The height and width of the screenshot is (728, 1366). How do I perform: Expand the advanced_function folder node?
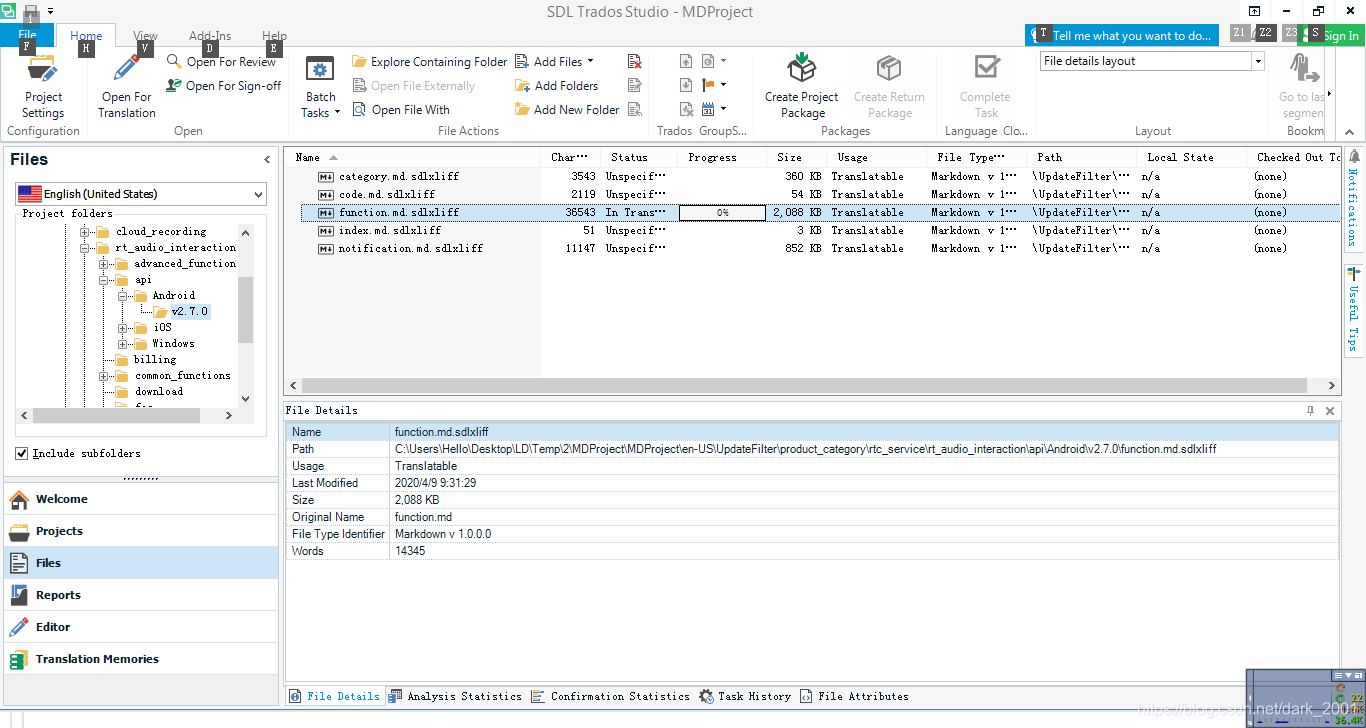pyautogui.click(x=104, y=264)
